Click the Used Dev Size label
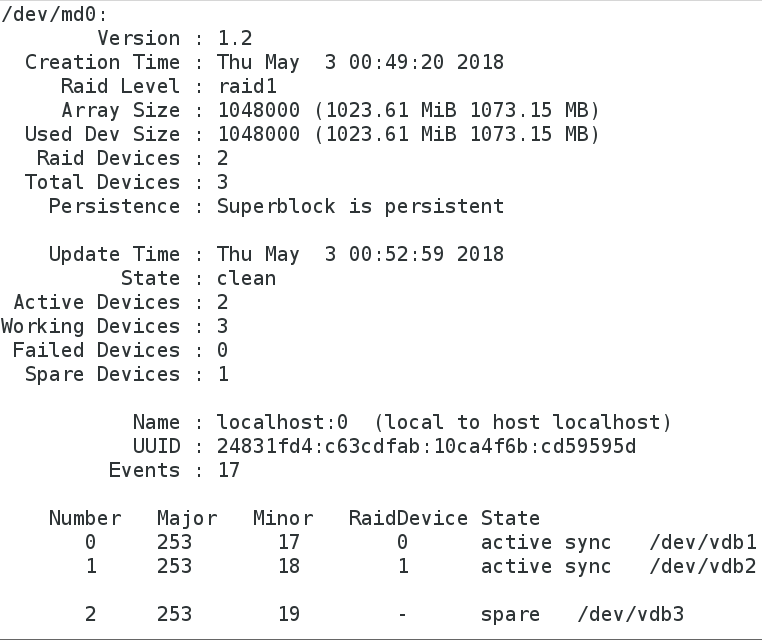762x640 pixels. tap(103, 134)
